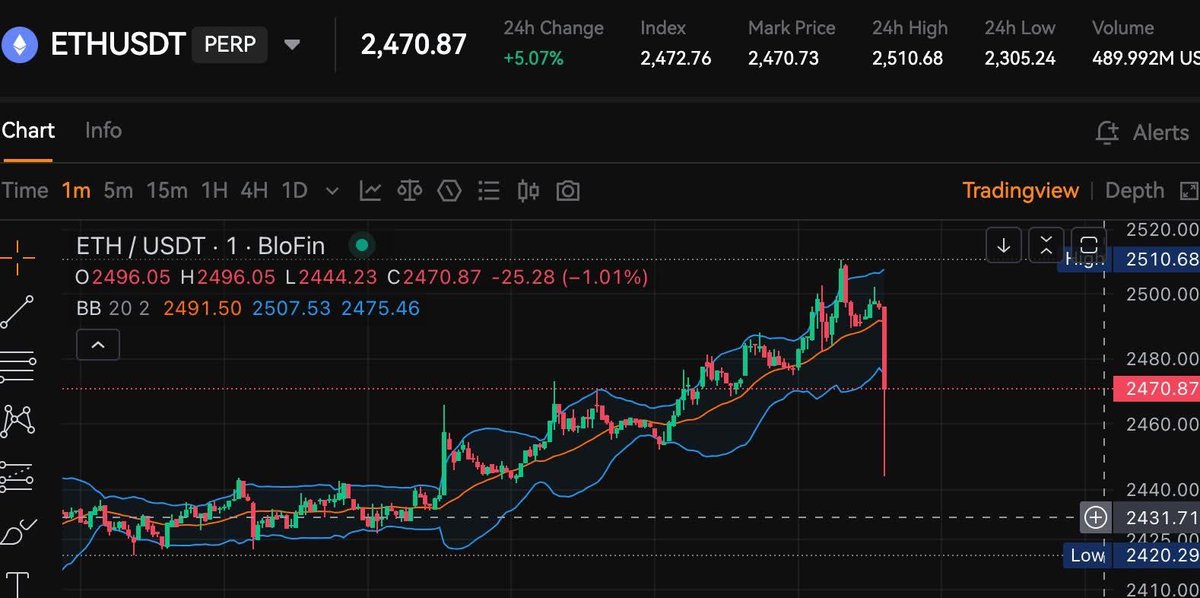Click the BB lower value 2475.46
The height and width of the screenshot is (598, 1200).
[x=380, y=309]
